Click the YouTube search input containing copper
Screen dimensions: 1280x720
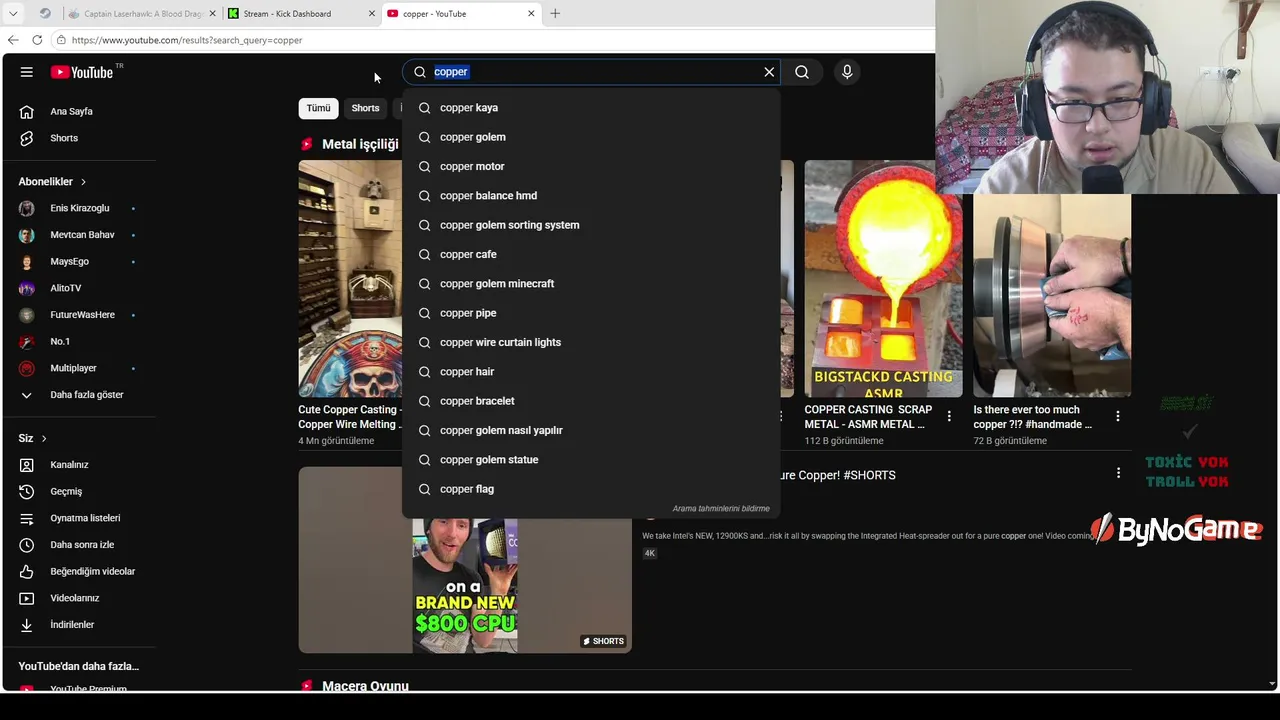pos(590,72)
